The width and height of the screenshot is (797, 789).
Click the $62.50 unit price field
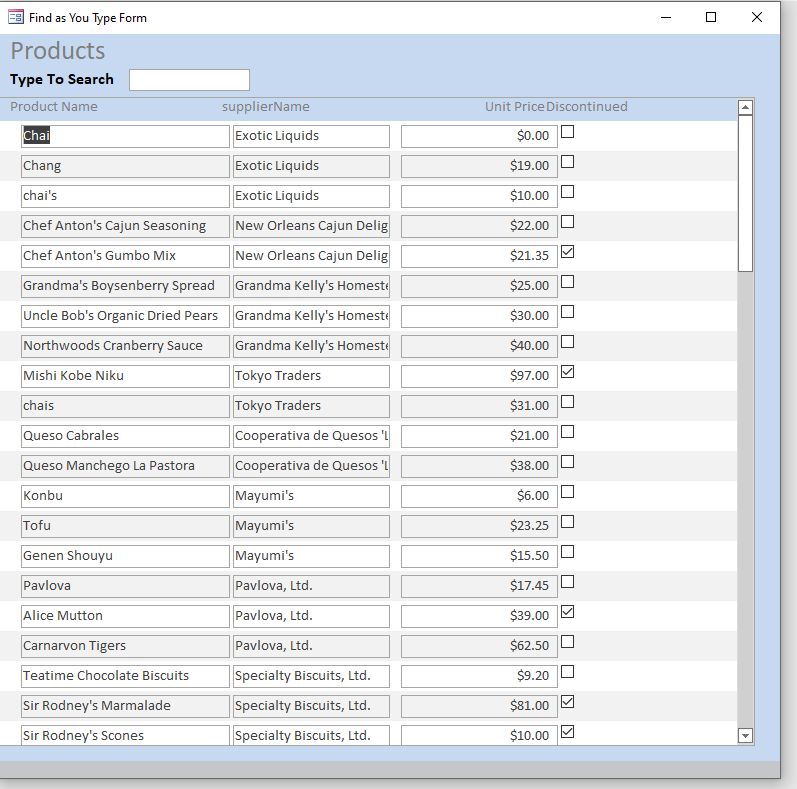[x=479, y=646]
